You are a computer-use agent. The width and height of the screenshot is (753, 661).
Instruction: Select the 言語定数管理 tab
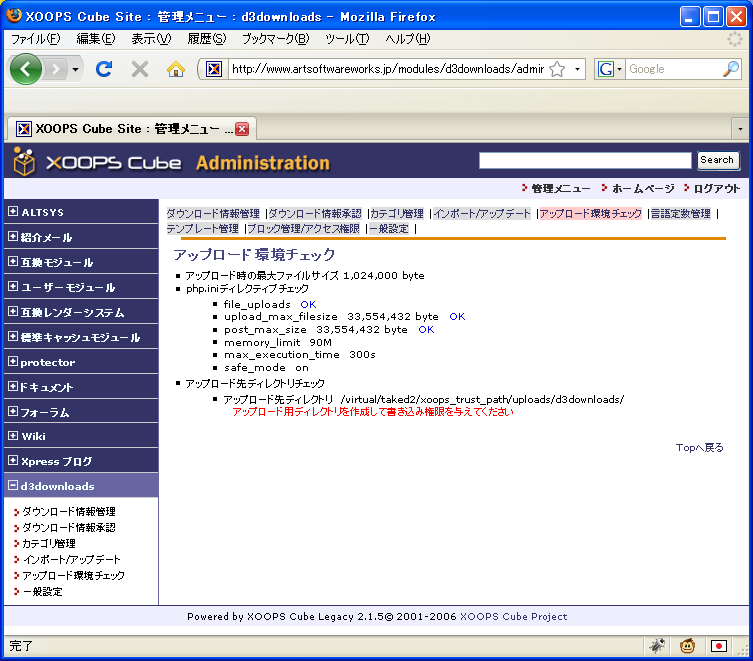680,213
